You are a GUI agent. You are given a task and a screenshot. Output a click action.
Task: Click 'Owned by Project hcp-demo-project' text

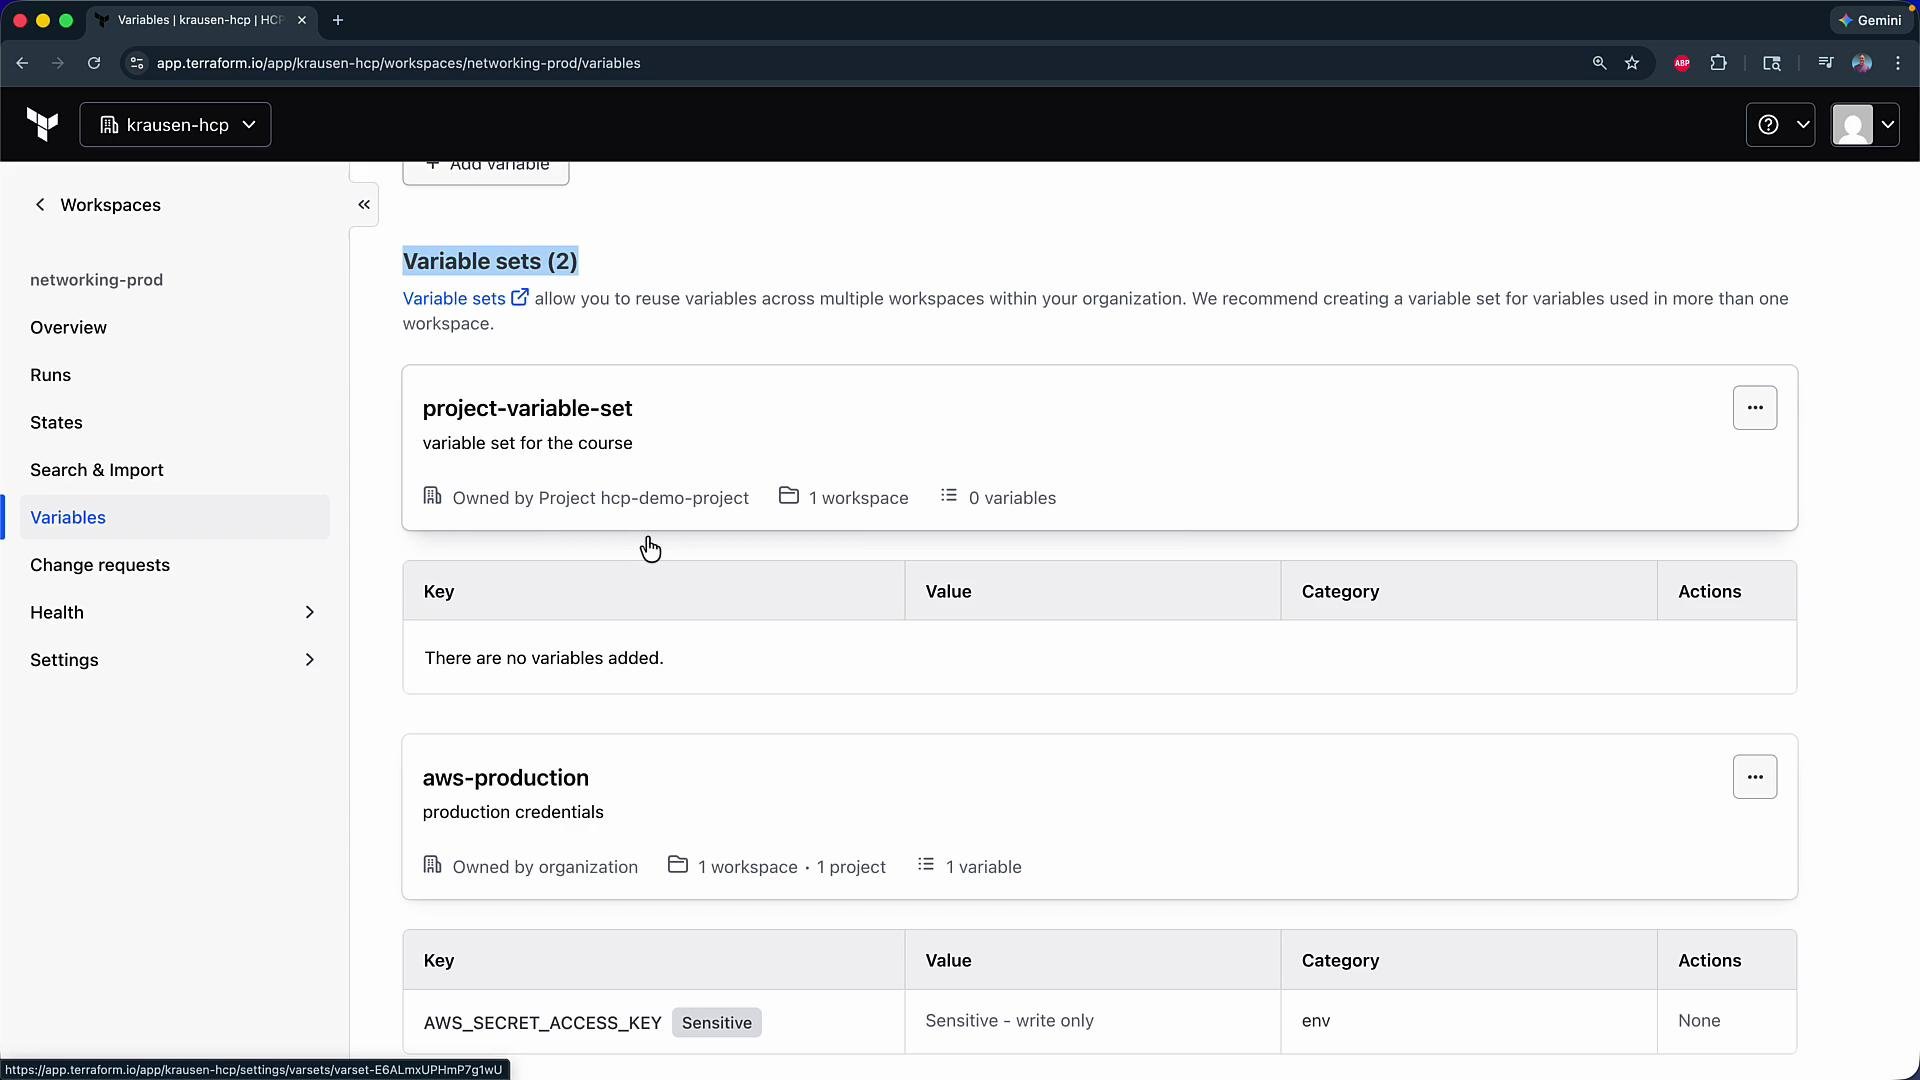click(x=600, y=498)
